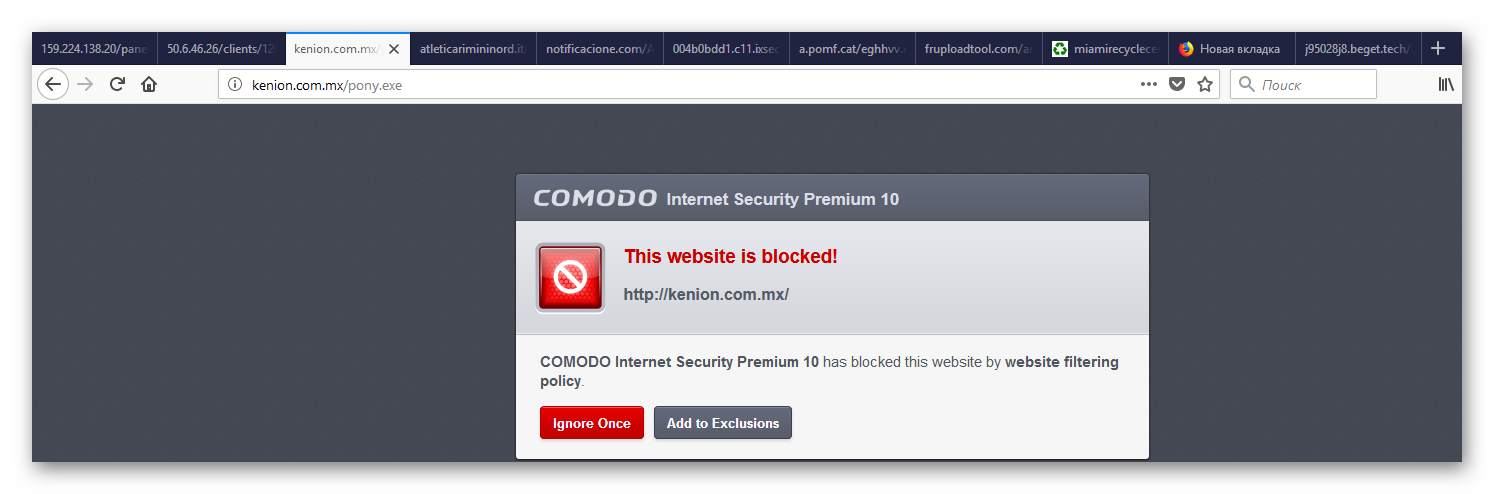This screenshot has height=494, width=1494.
Task: Switch to the notificacione.com tab
Action: pyautogui.click(x=600, y=49)
